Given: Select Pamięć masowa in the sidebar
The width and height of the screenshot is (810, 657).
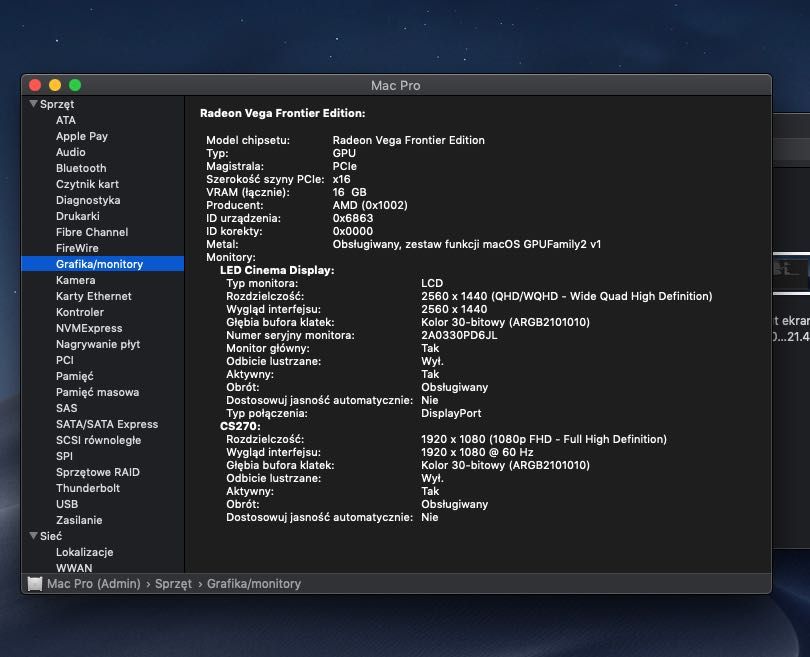Looking at the screenshot, I should (x=97, y=392).
